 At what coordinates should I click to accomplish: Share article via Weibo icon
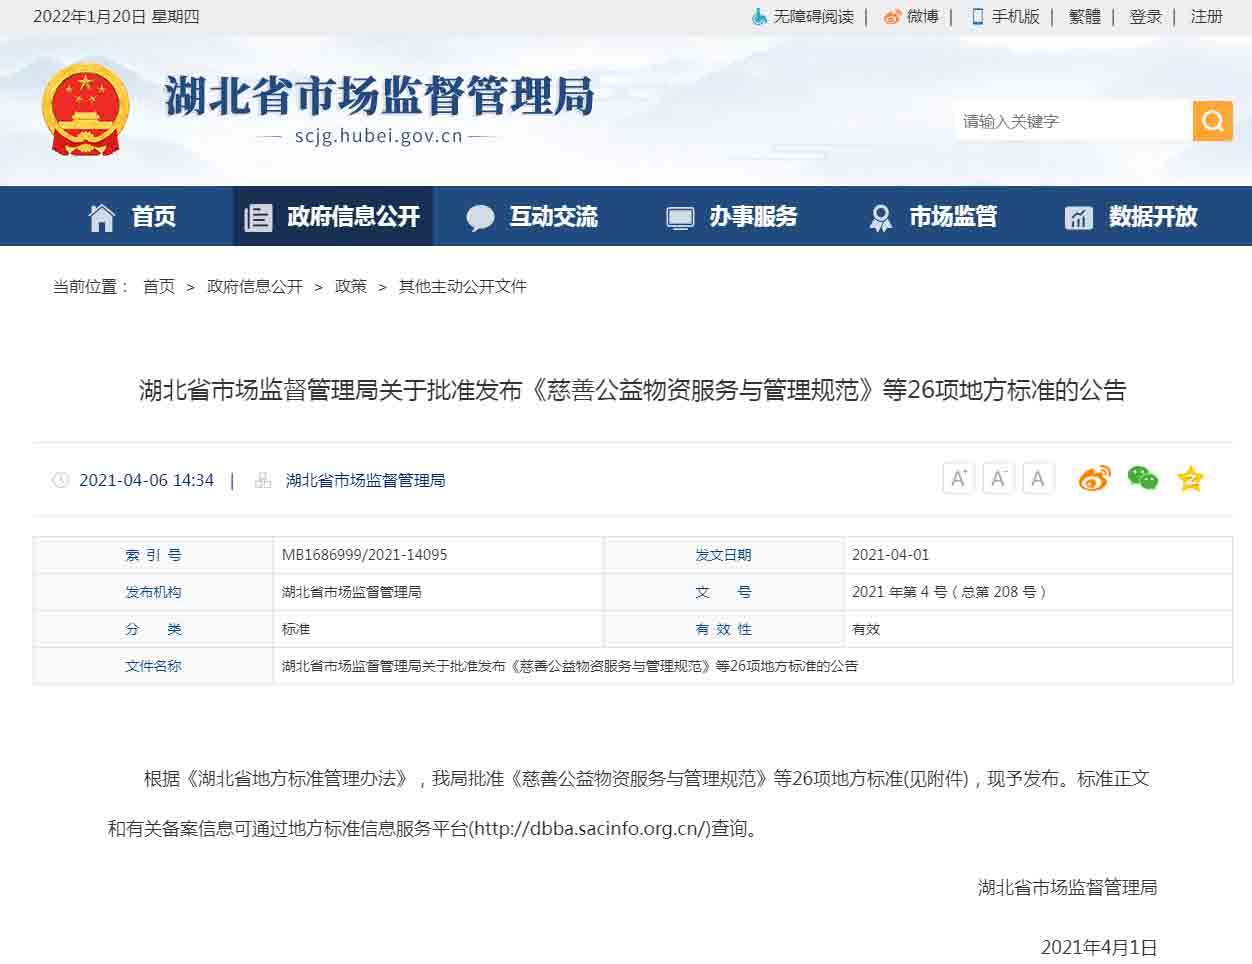pyautogui.click(x=1094, y=479)
